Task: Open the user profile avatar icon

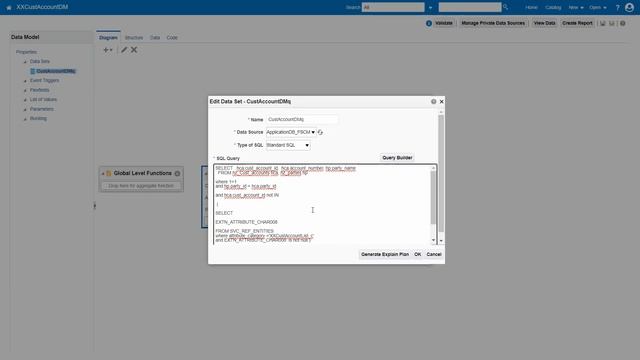Action: point(629,7)
